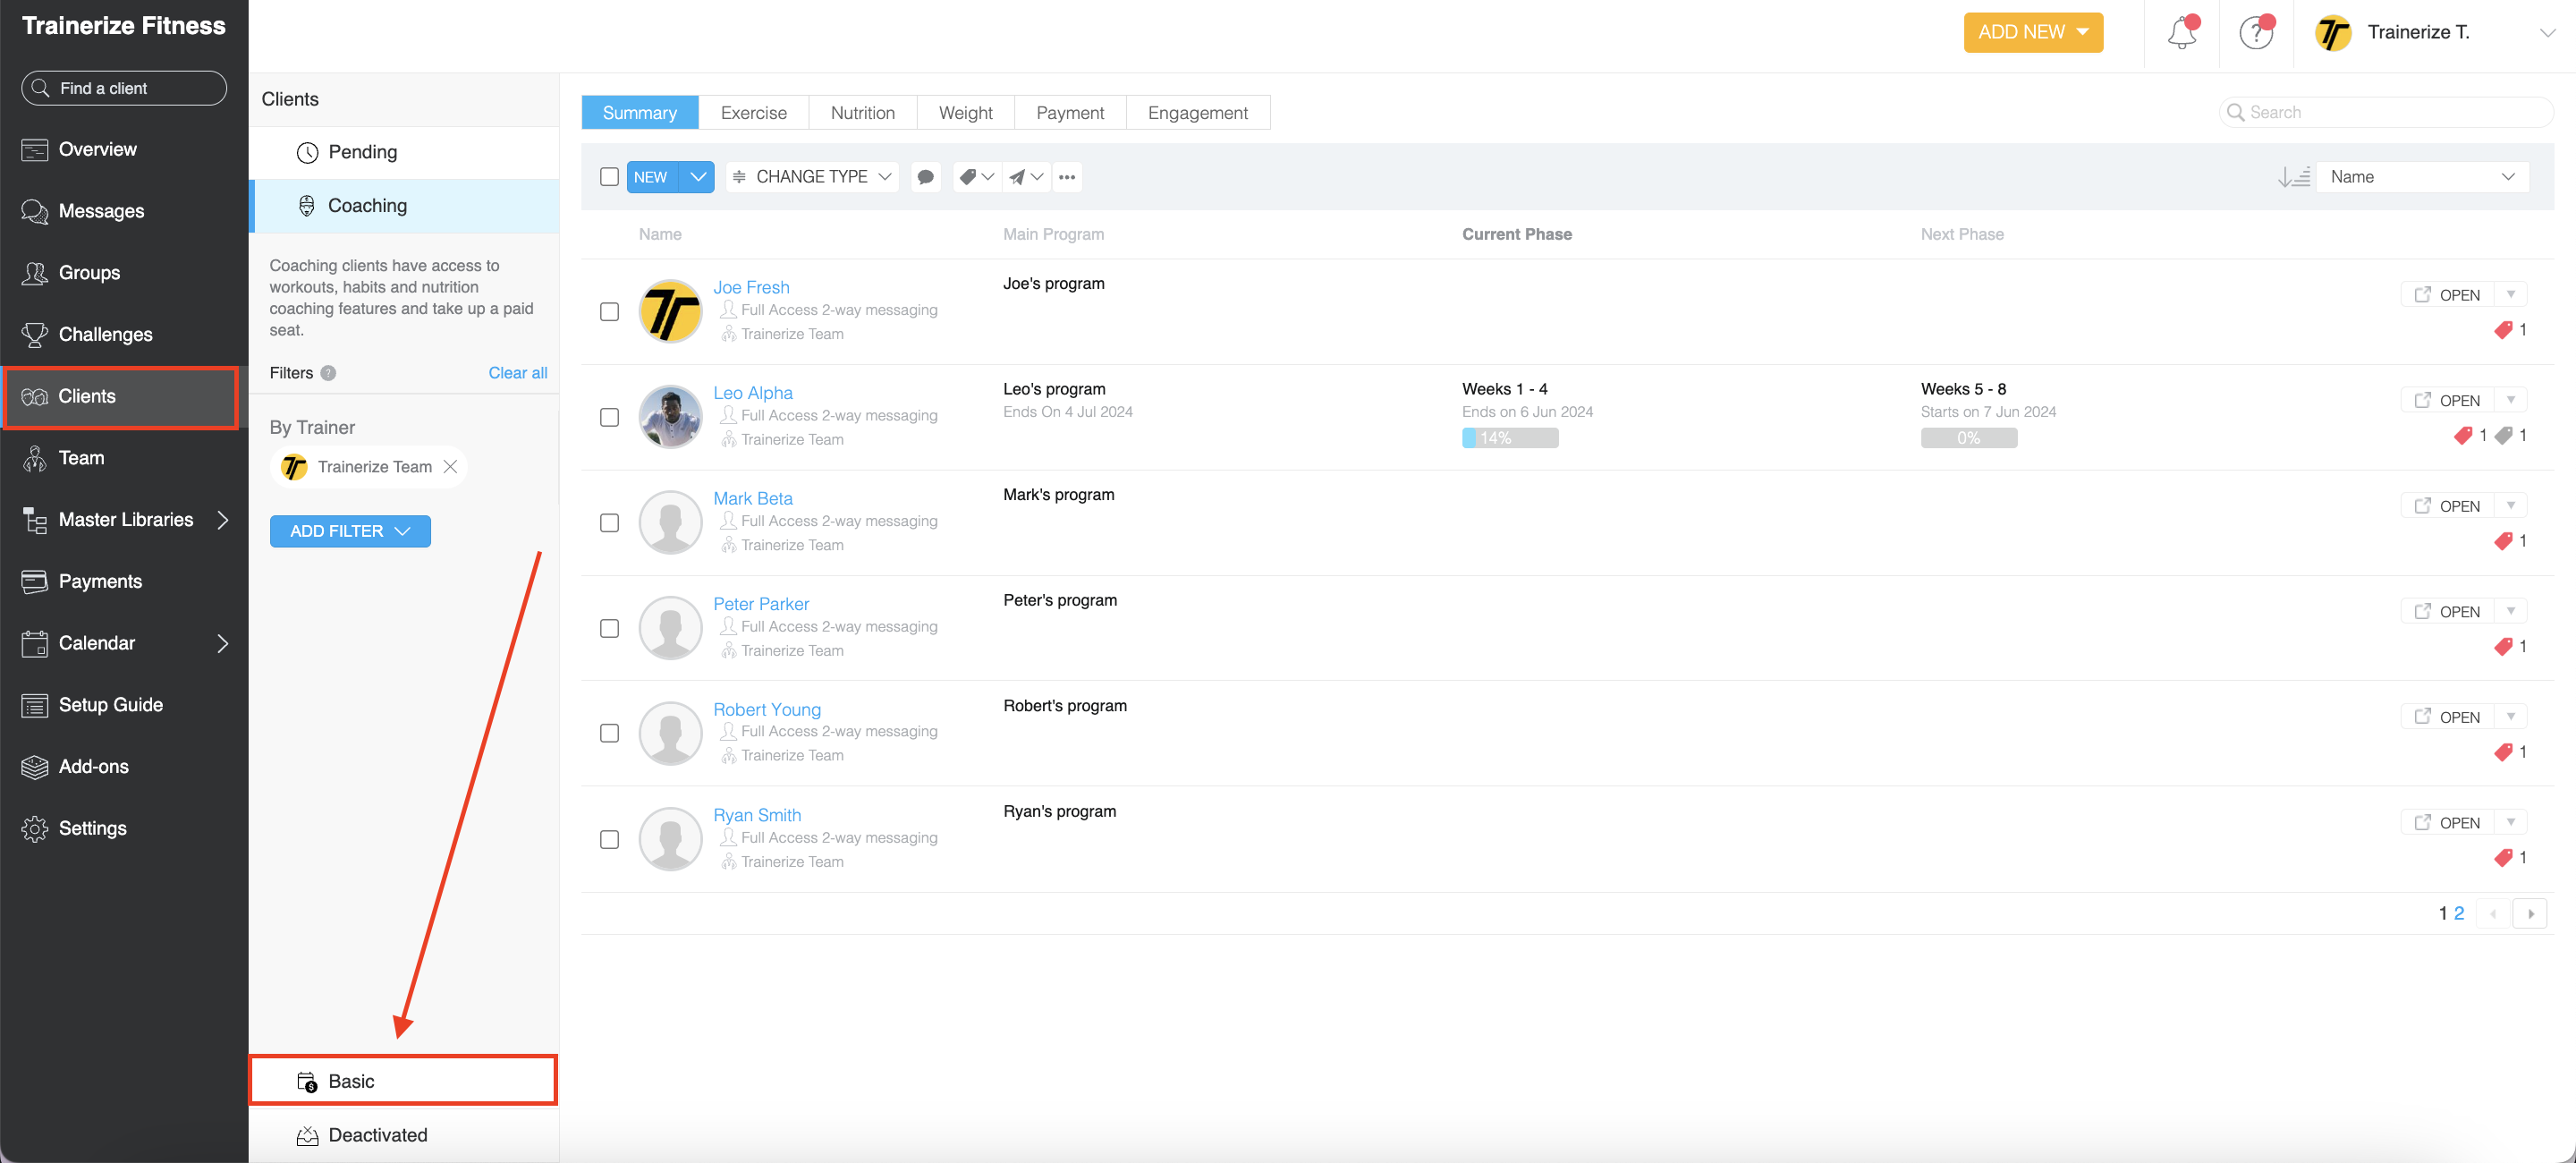Click the next page arrow in pagination
The height and width of the screenshot is (1163, 2576).
pos(2530,914)
